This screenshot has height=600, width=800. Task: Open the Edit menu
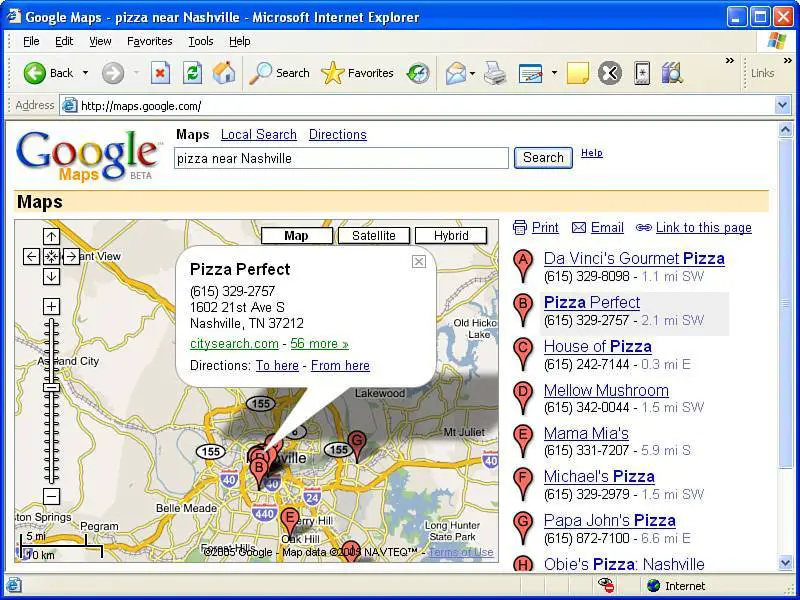tap(64, 41)
